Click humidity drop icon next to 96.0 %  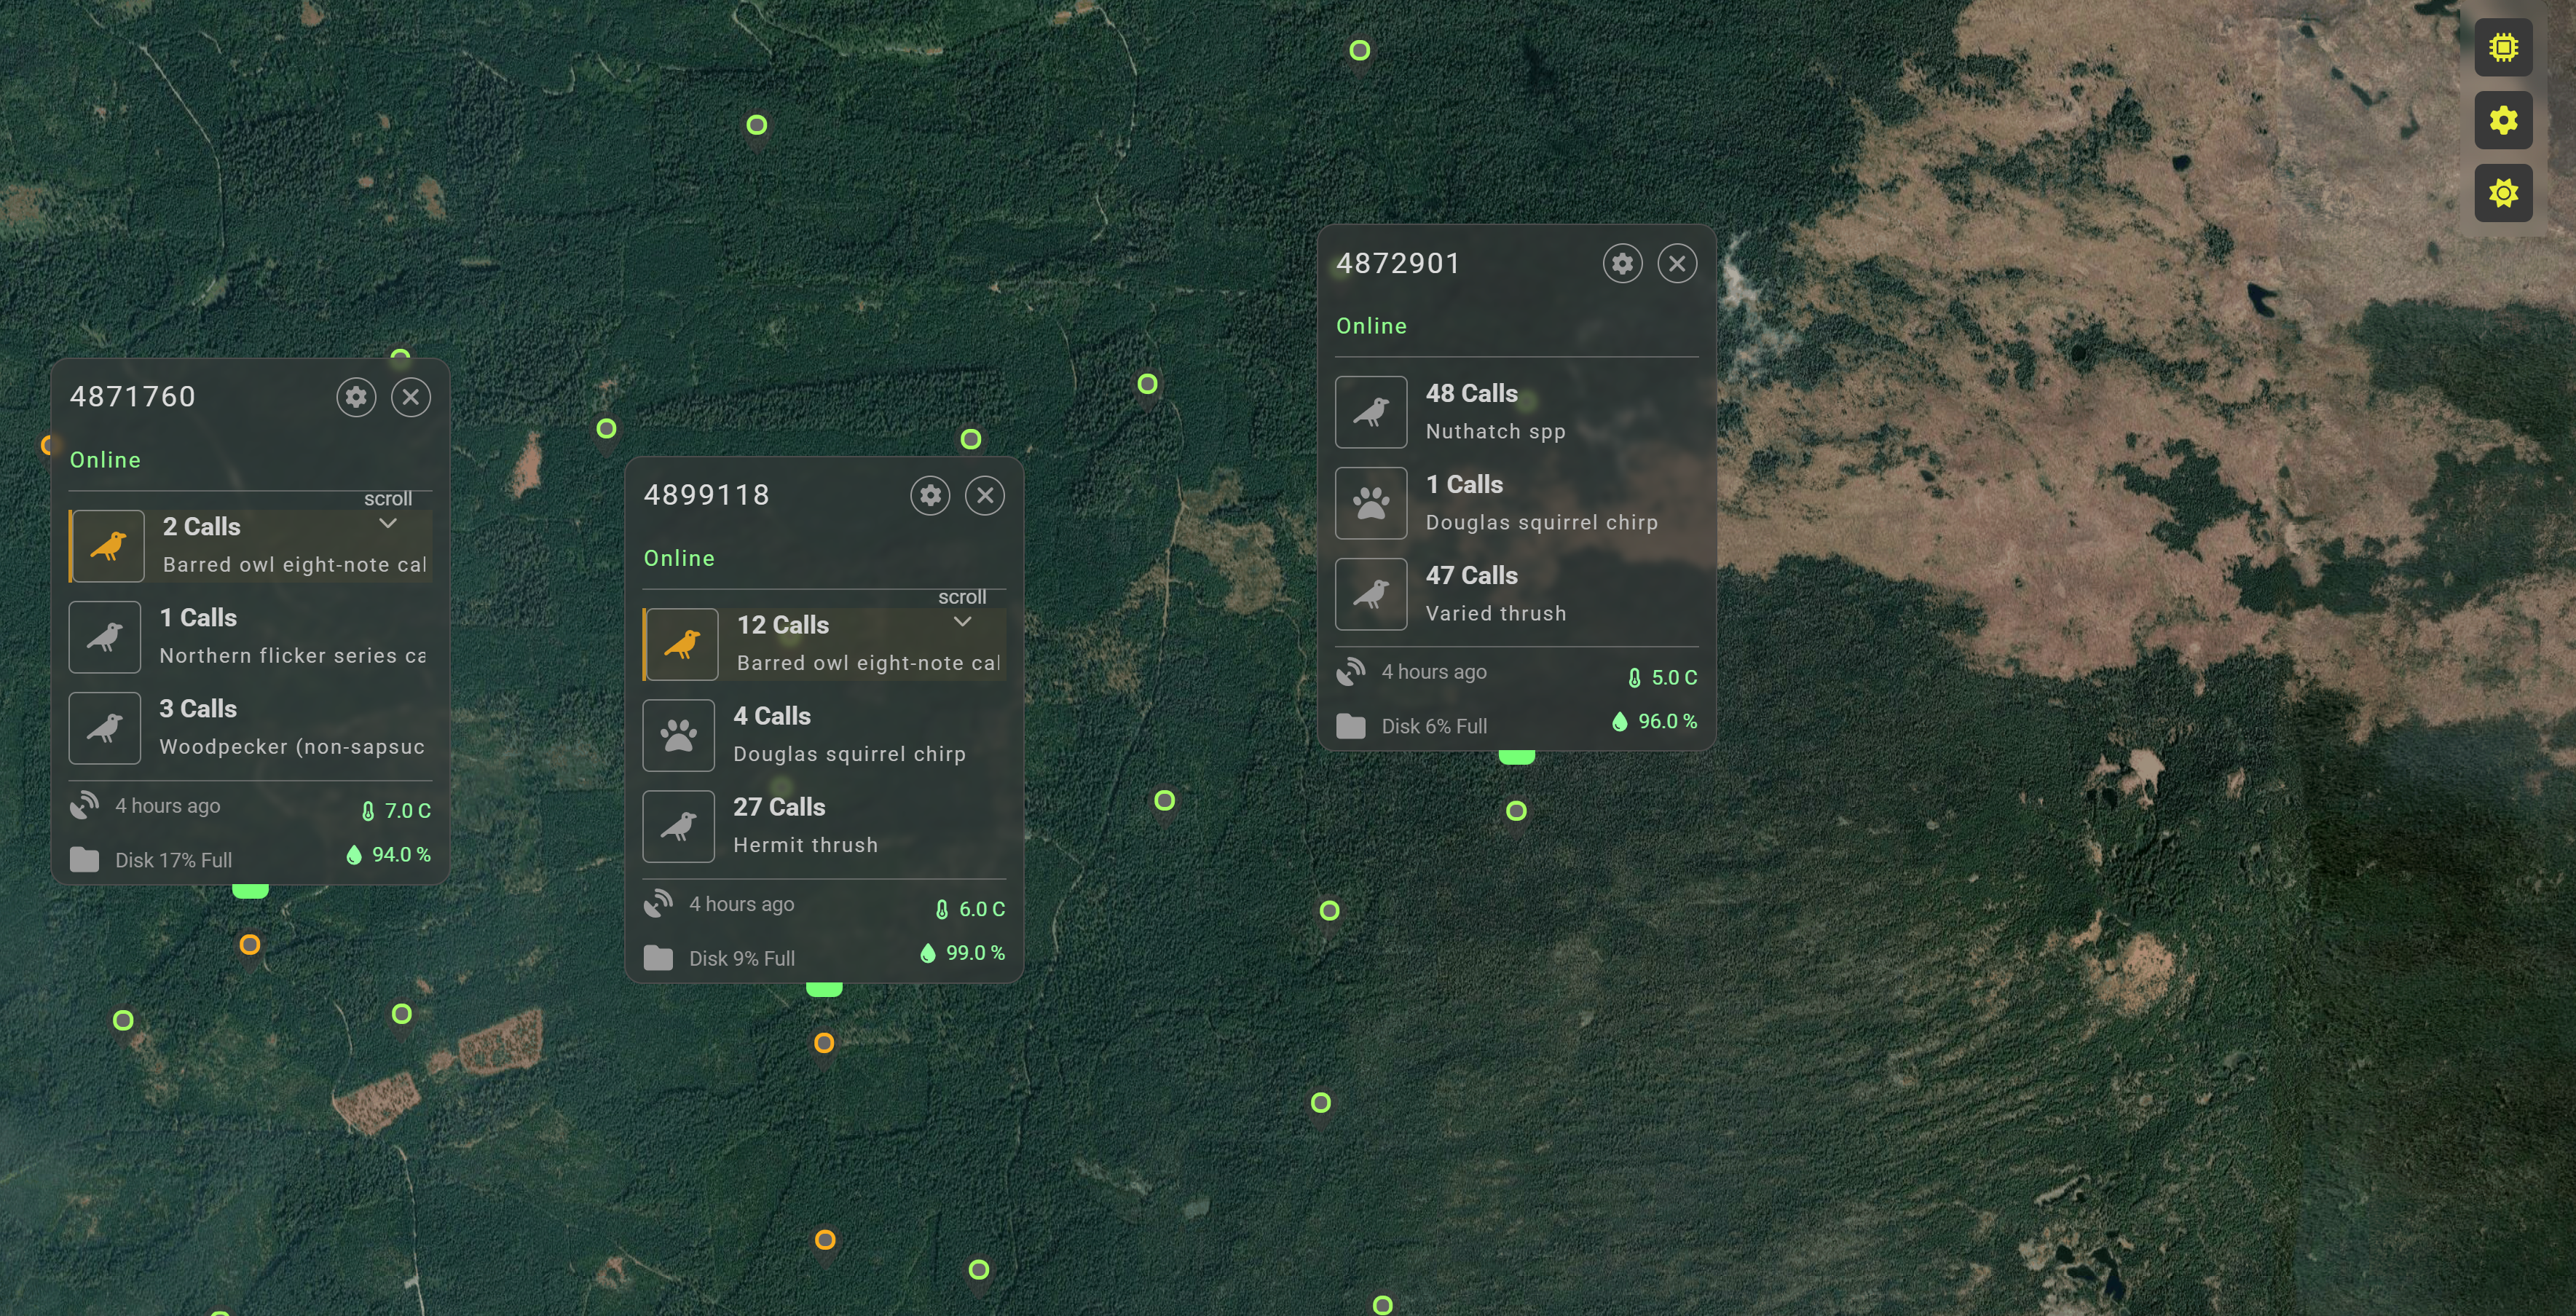pos(1620,720)
